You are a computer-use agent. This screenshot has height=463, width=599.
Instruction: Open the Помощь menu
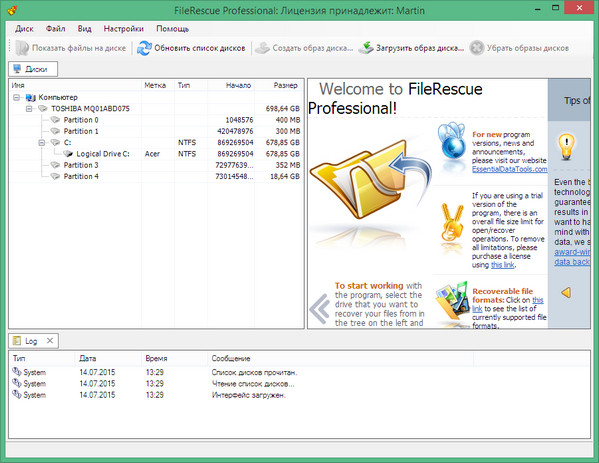(172, 29)
